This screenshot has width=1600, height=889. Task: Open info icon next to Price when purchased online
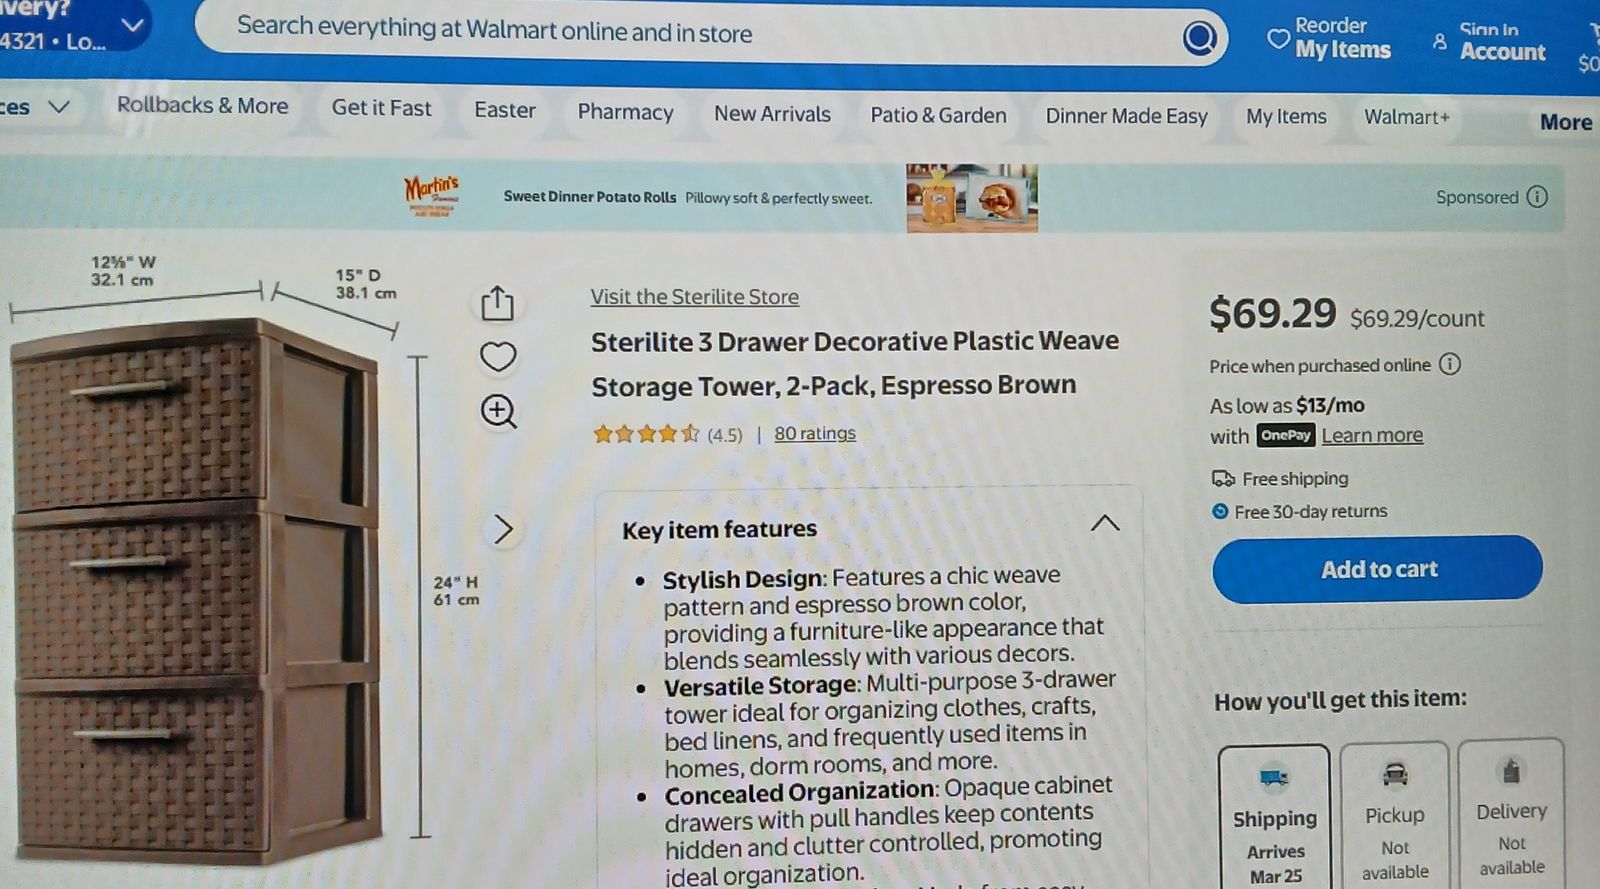(x=1450, y=364)
